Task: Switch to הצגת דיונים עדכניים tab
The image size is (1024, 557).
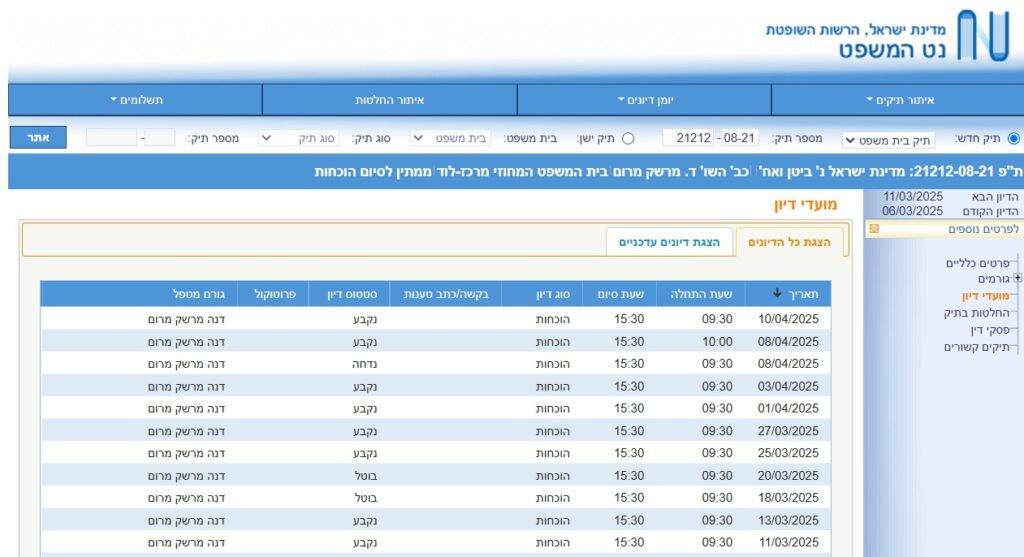Action: point(669,242)
